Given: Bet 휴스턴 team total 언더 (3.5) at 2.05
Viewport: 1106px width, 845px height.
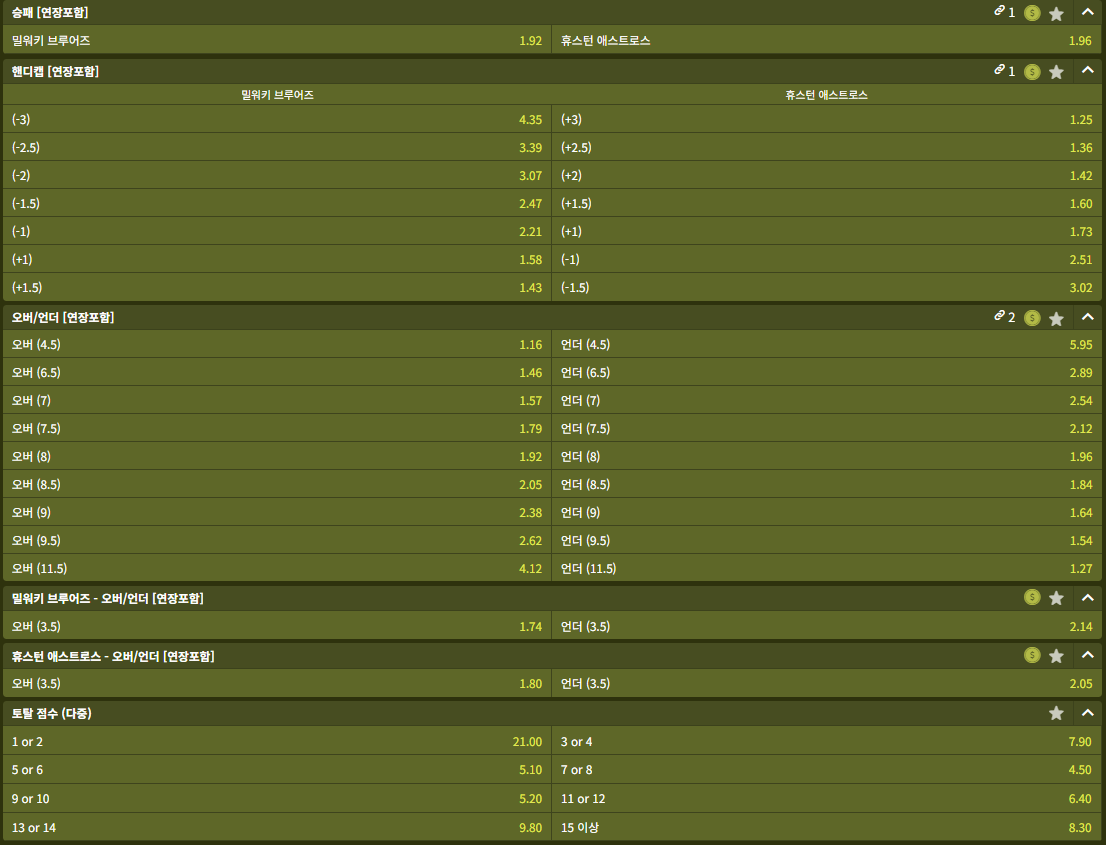Looking at the screenshot, I should coord(827,683).
